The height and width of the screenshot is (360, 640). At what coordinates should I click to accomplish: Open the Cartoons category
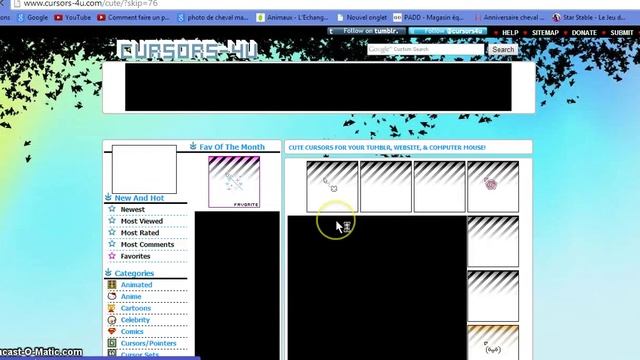(x=136, y=308)
